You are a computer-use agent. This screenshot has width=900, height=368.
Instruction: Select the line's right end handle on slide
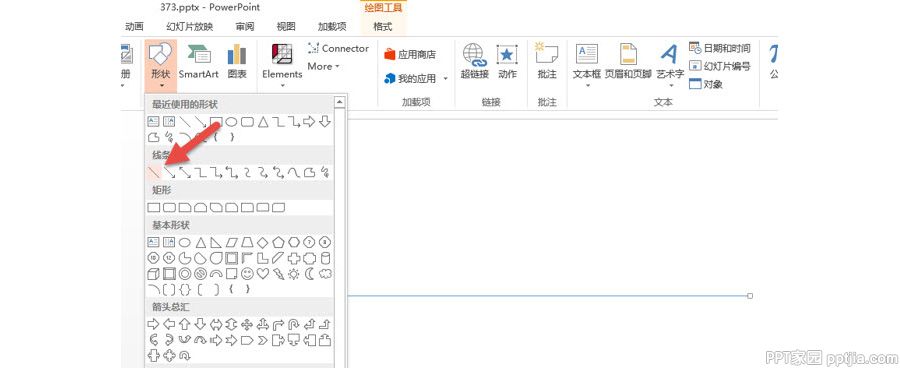pyautogui.click(x=750, y=296)
